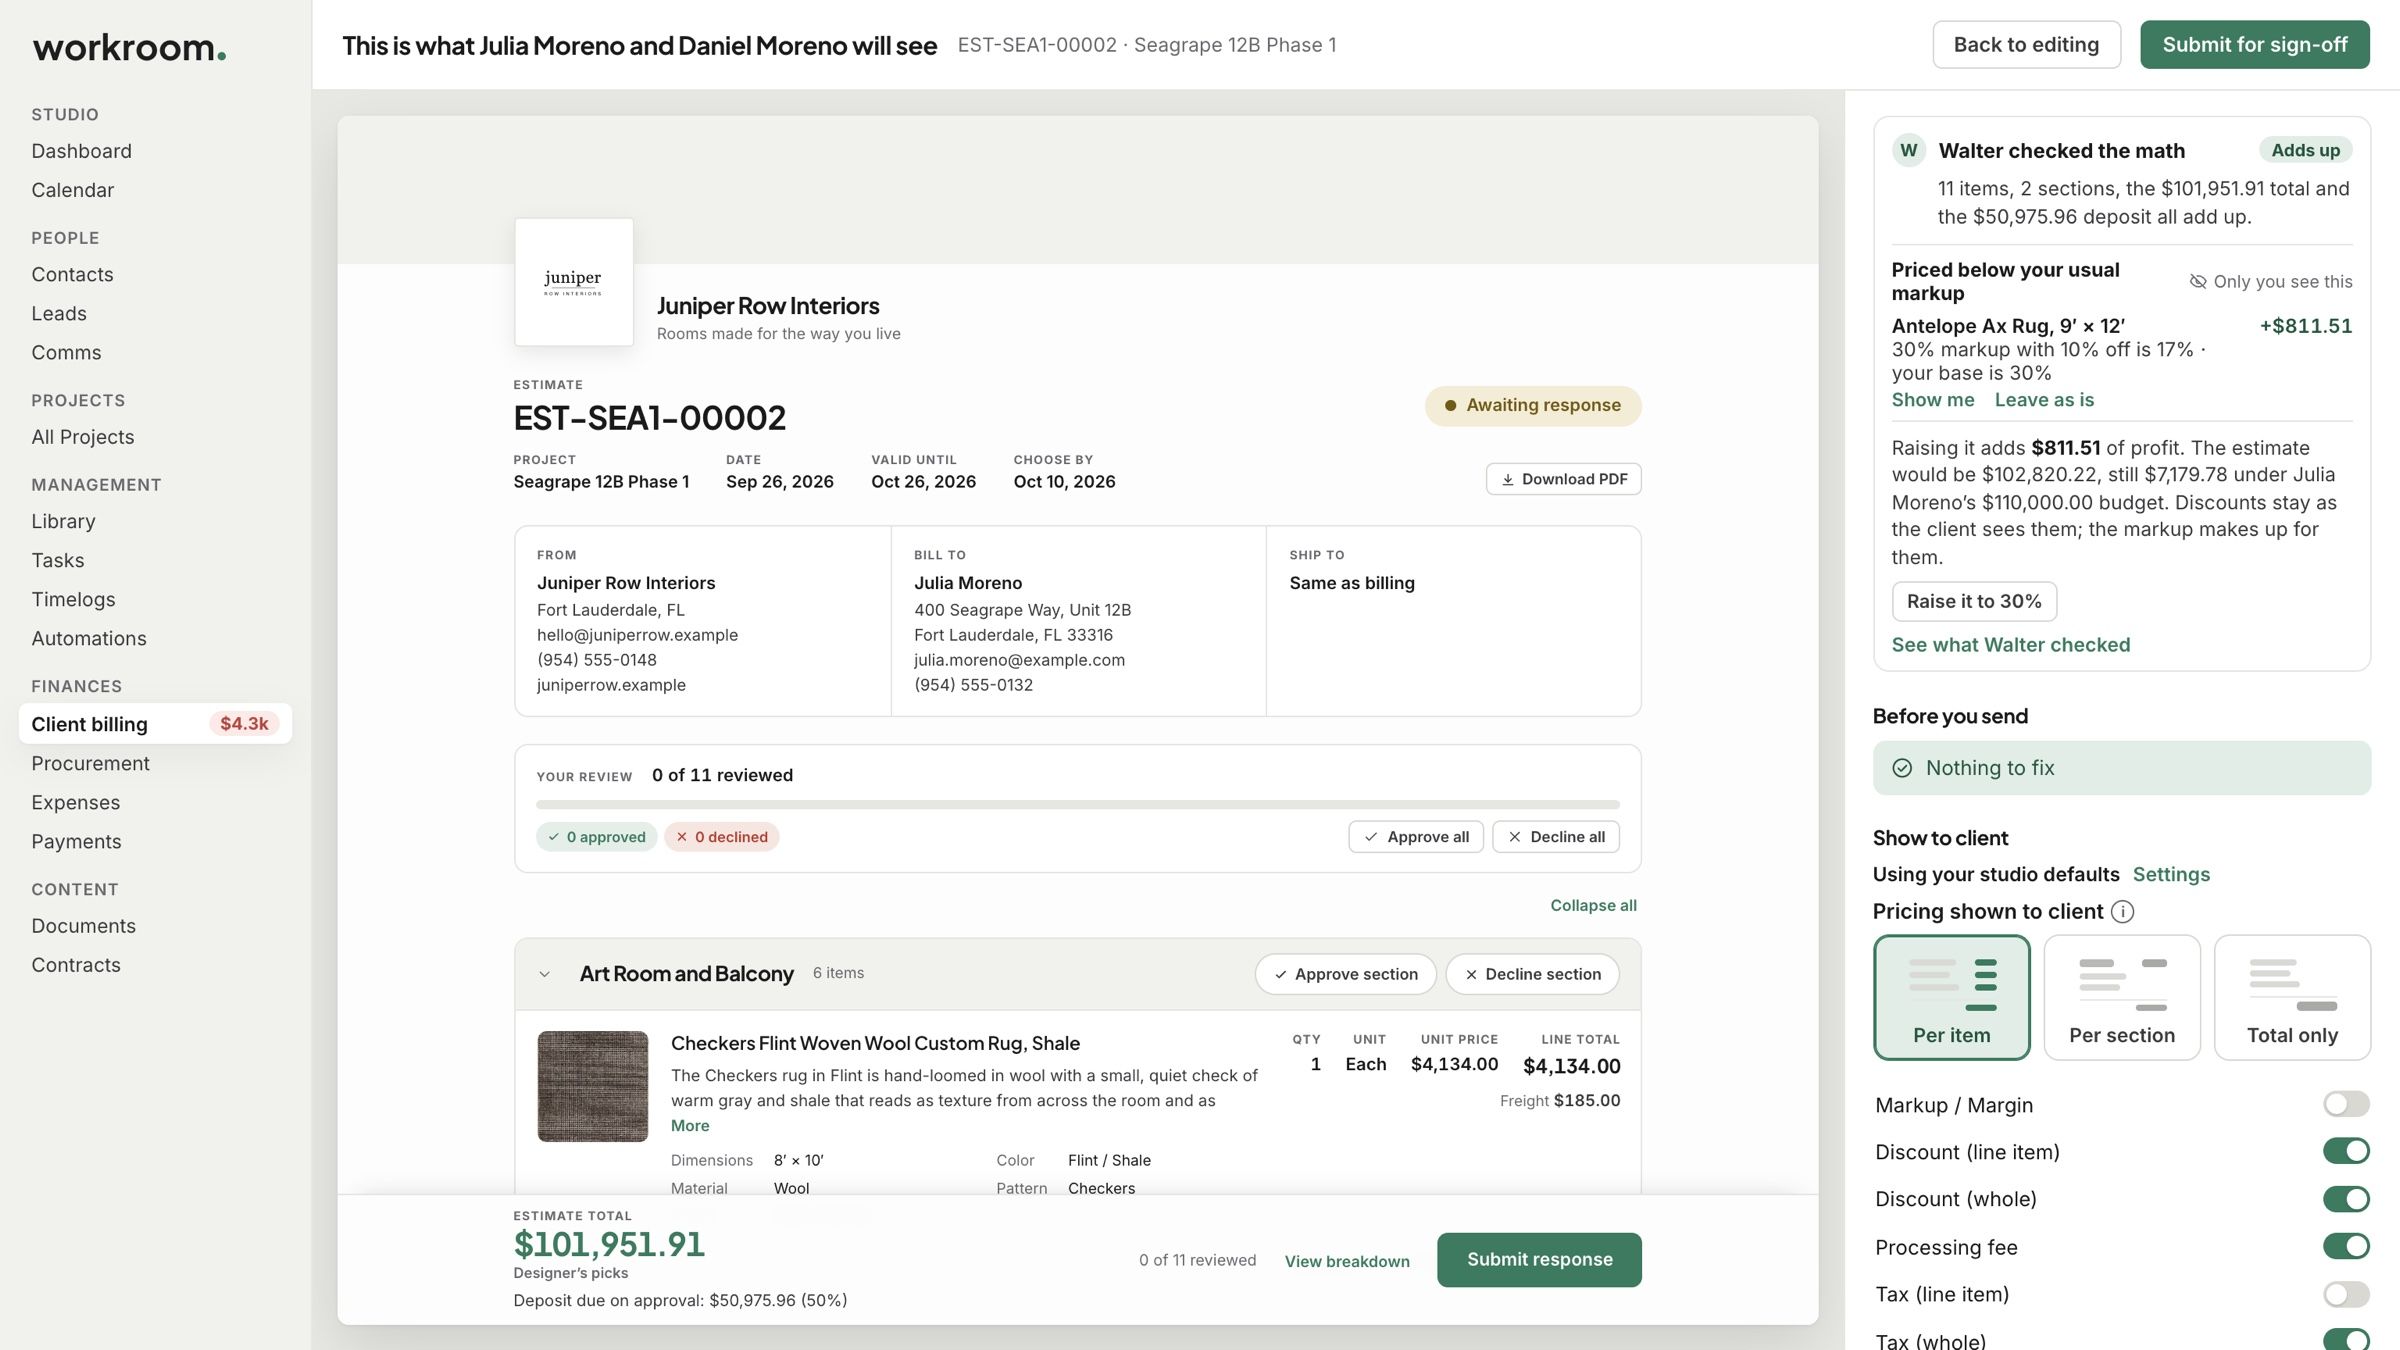Click the +$811.51 profit amount
Viewport: 2400px width, 1350px height.
point(2305,326)
